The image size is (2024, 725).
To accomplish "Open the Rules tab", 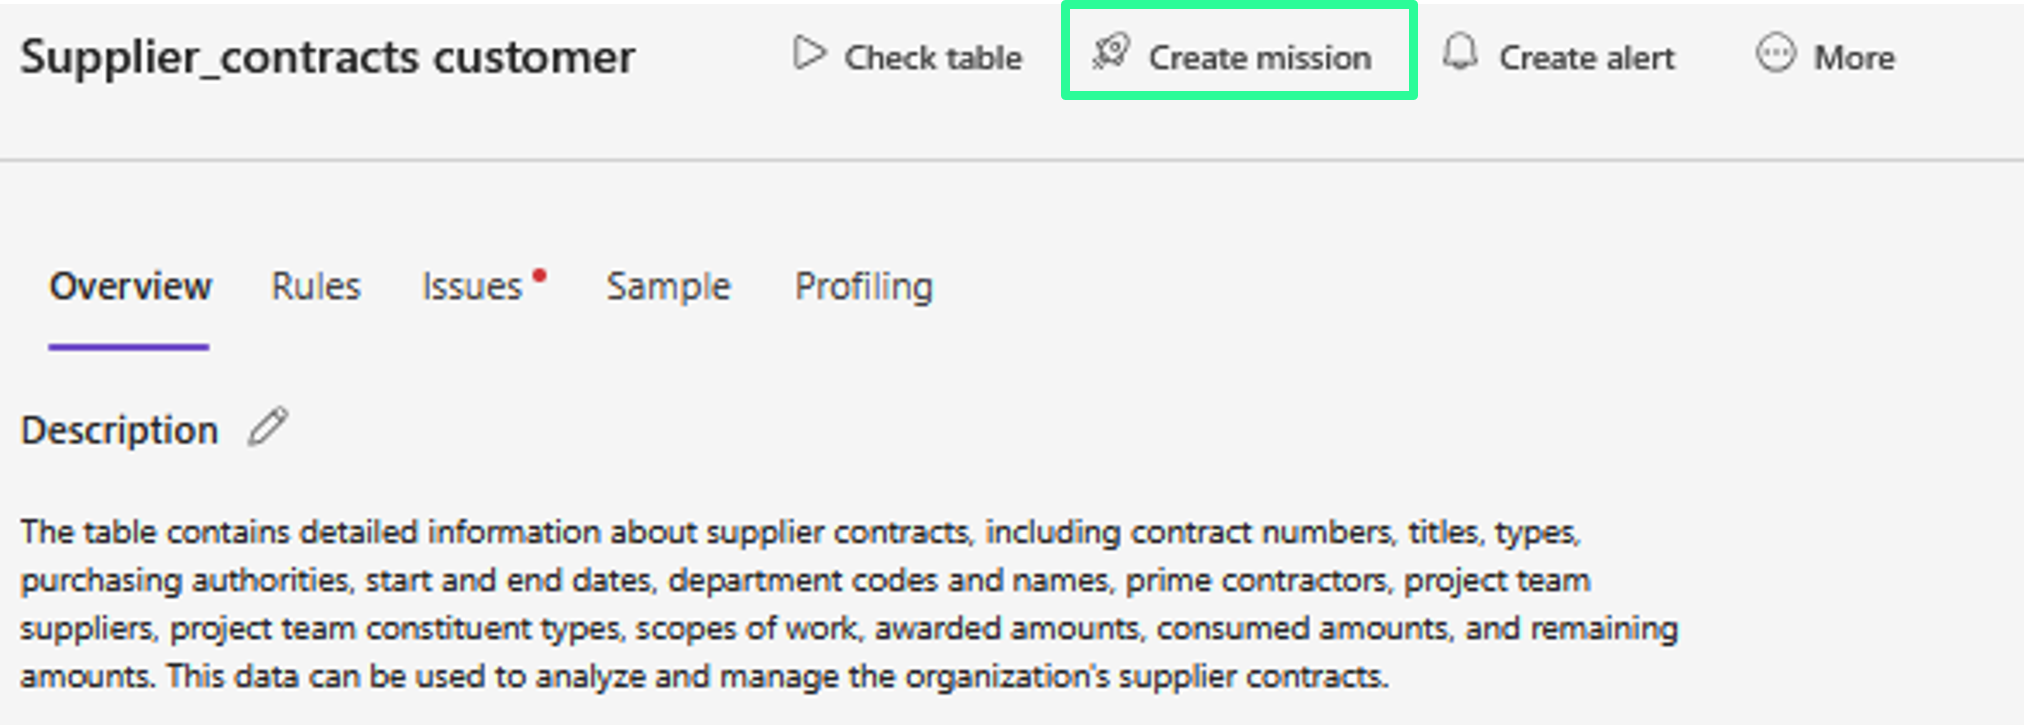I will point(315,287).
